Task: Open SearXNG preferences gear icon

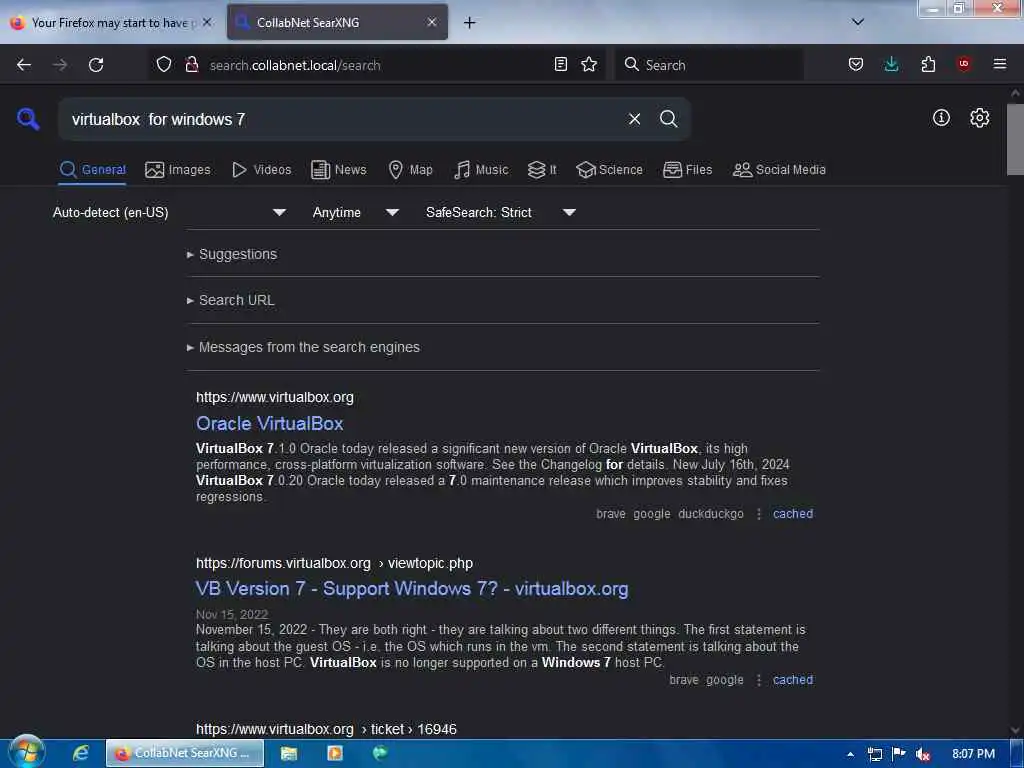Action: coord(979,118)
